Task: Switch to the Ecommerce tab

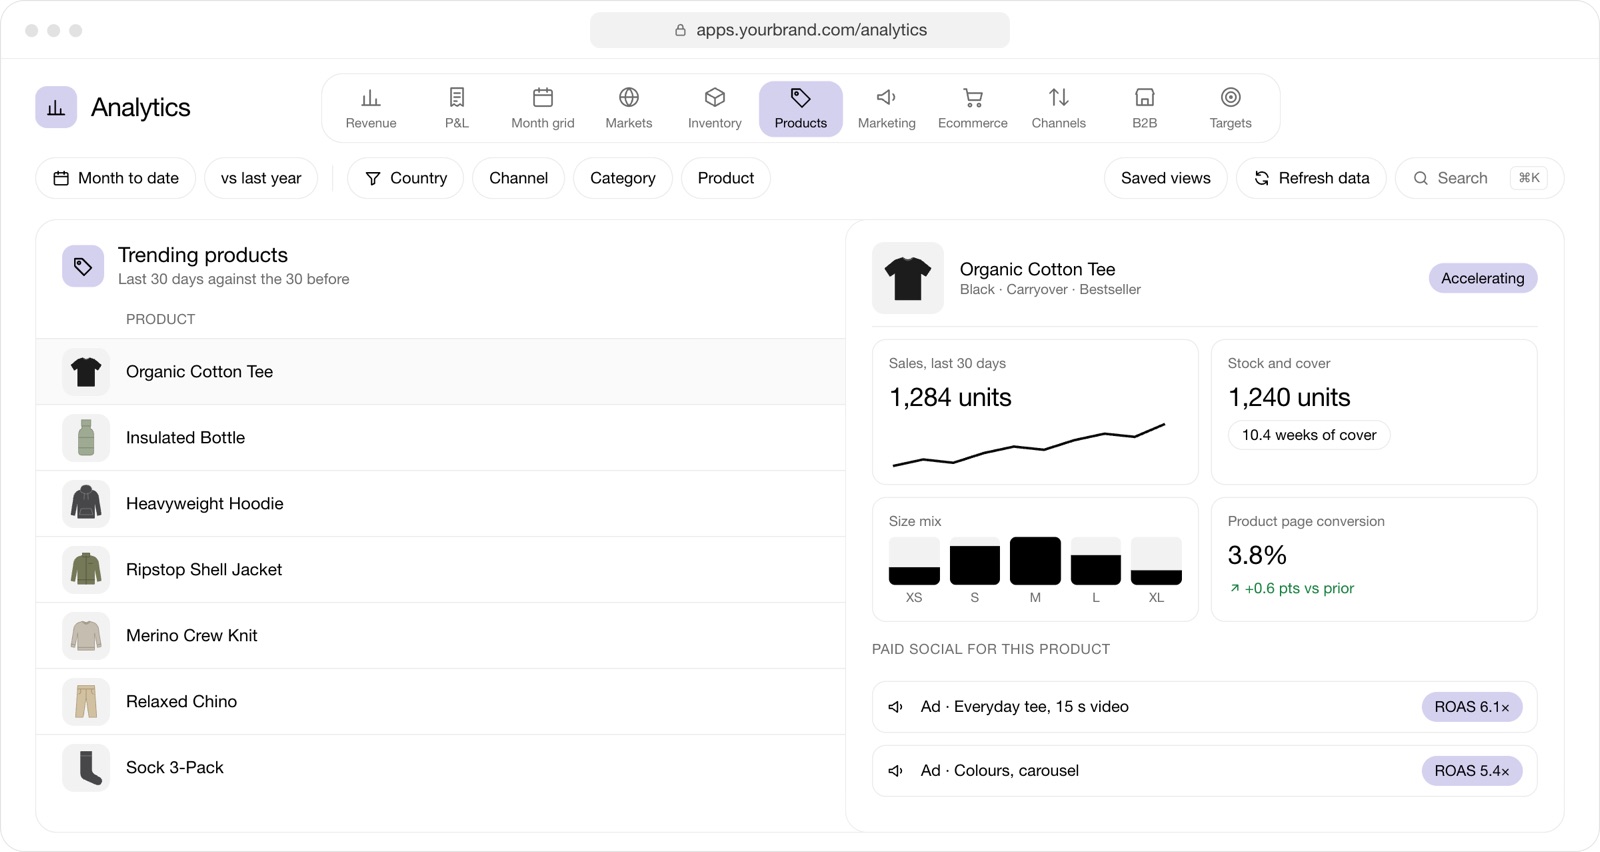Action: 973,109
